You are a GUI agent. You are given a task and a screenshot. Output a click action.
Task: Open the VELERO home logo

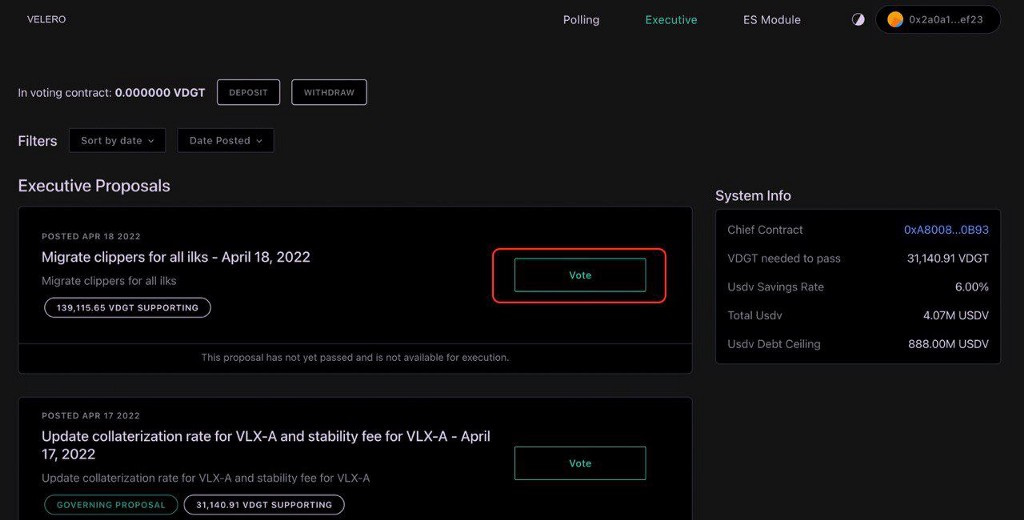pos(46,20)
